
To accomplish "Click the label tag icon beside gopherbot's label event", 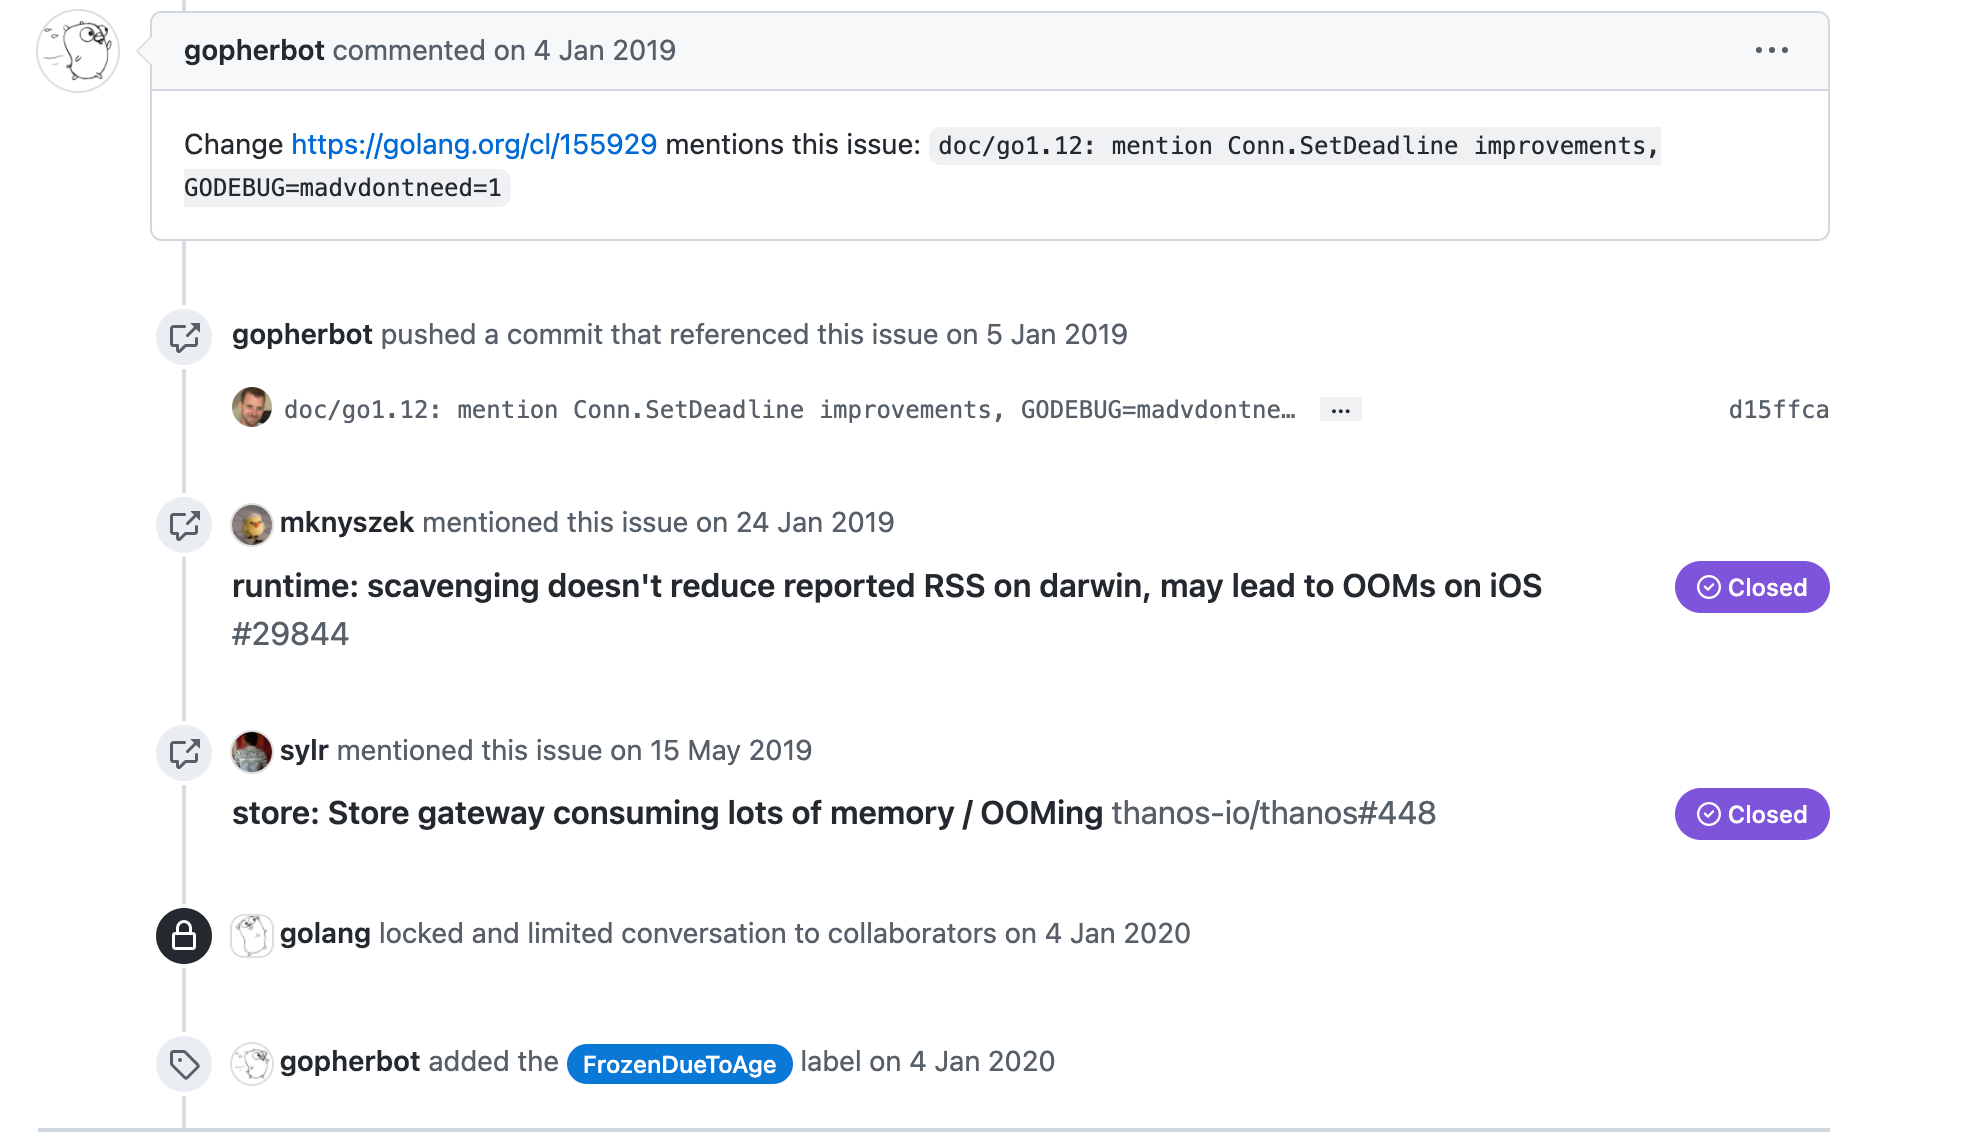I will point(184,1064).
